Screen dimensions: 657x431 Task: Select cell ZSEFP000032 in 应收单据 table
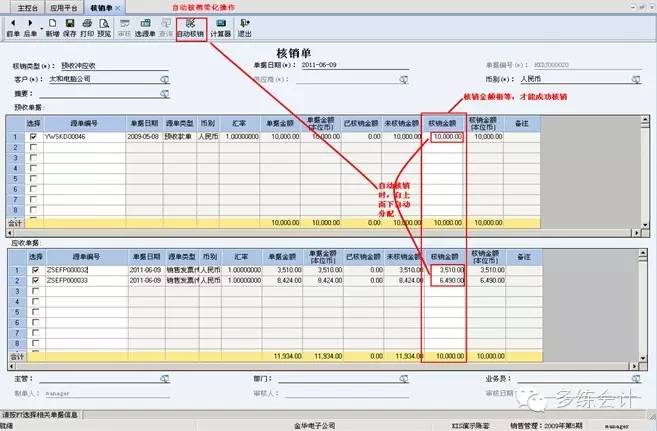pyautogui.click(x=87, y=270)
